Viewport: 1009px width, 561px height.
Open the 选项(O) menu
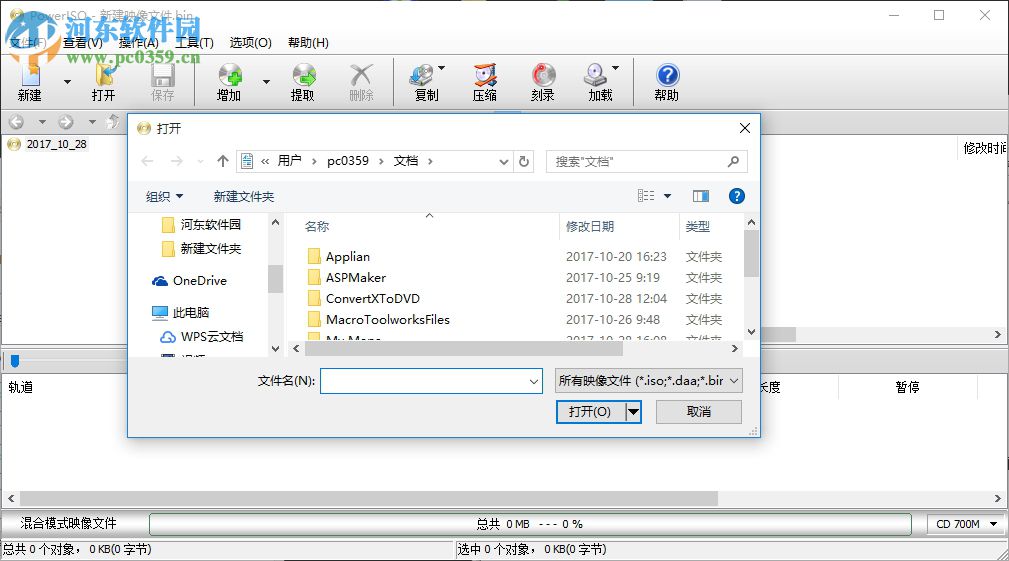click(250, 42)
